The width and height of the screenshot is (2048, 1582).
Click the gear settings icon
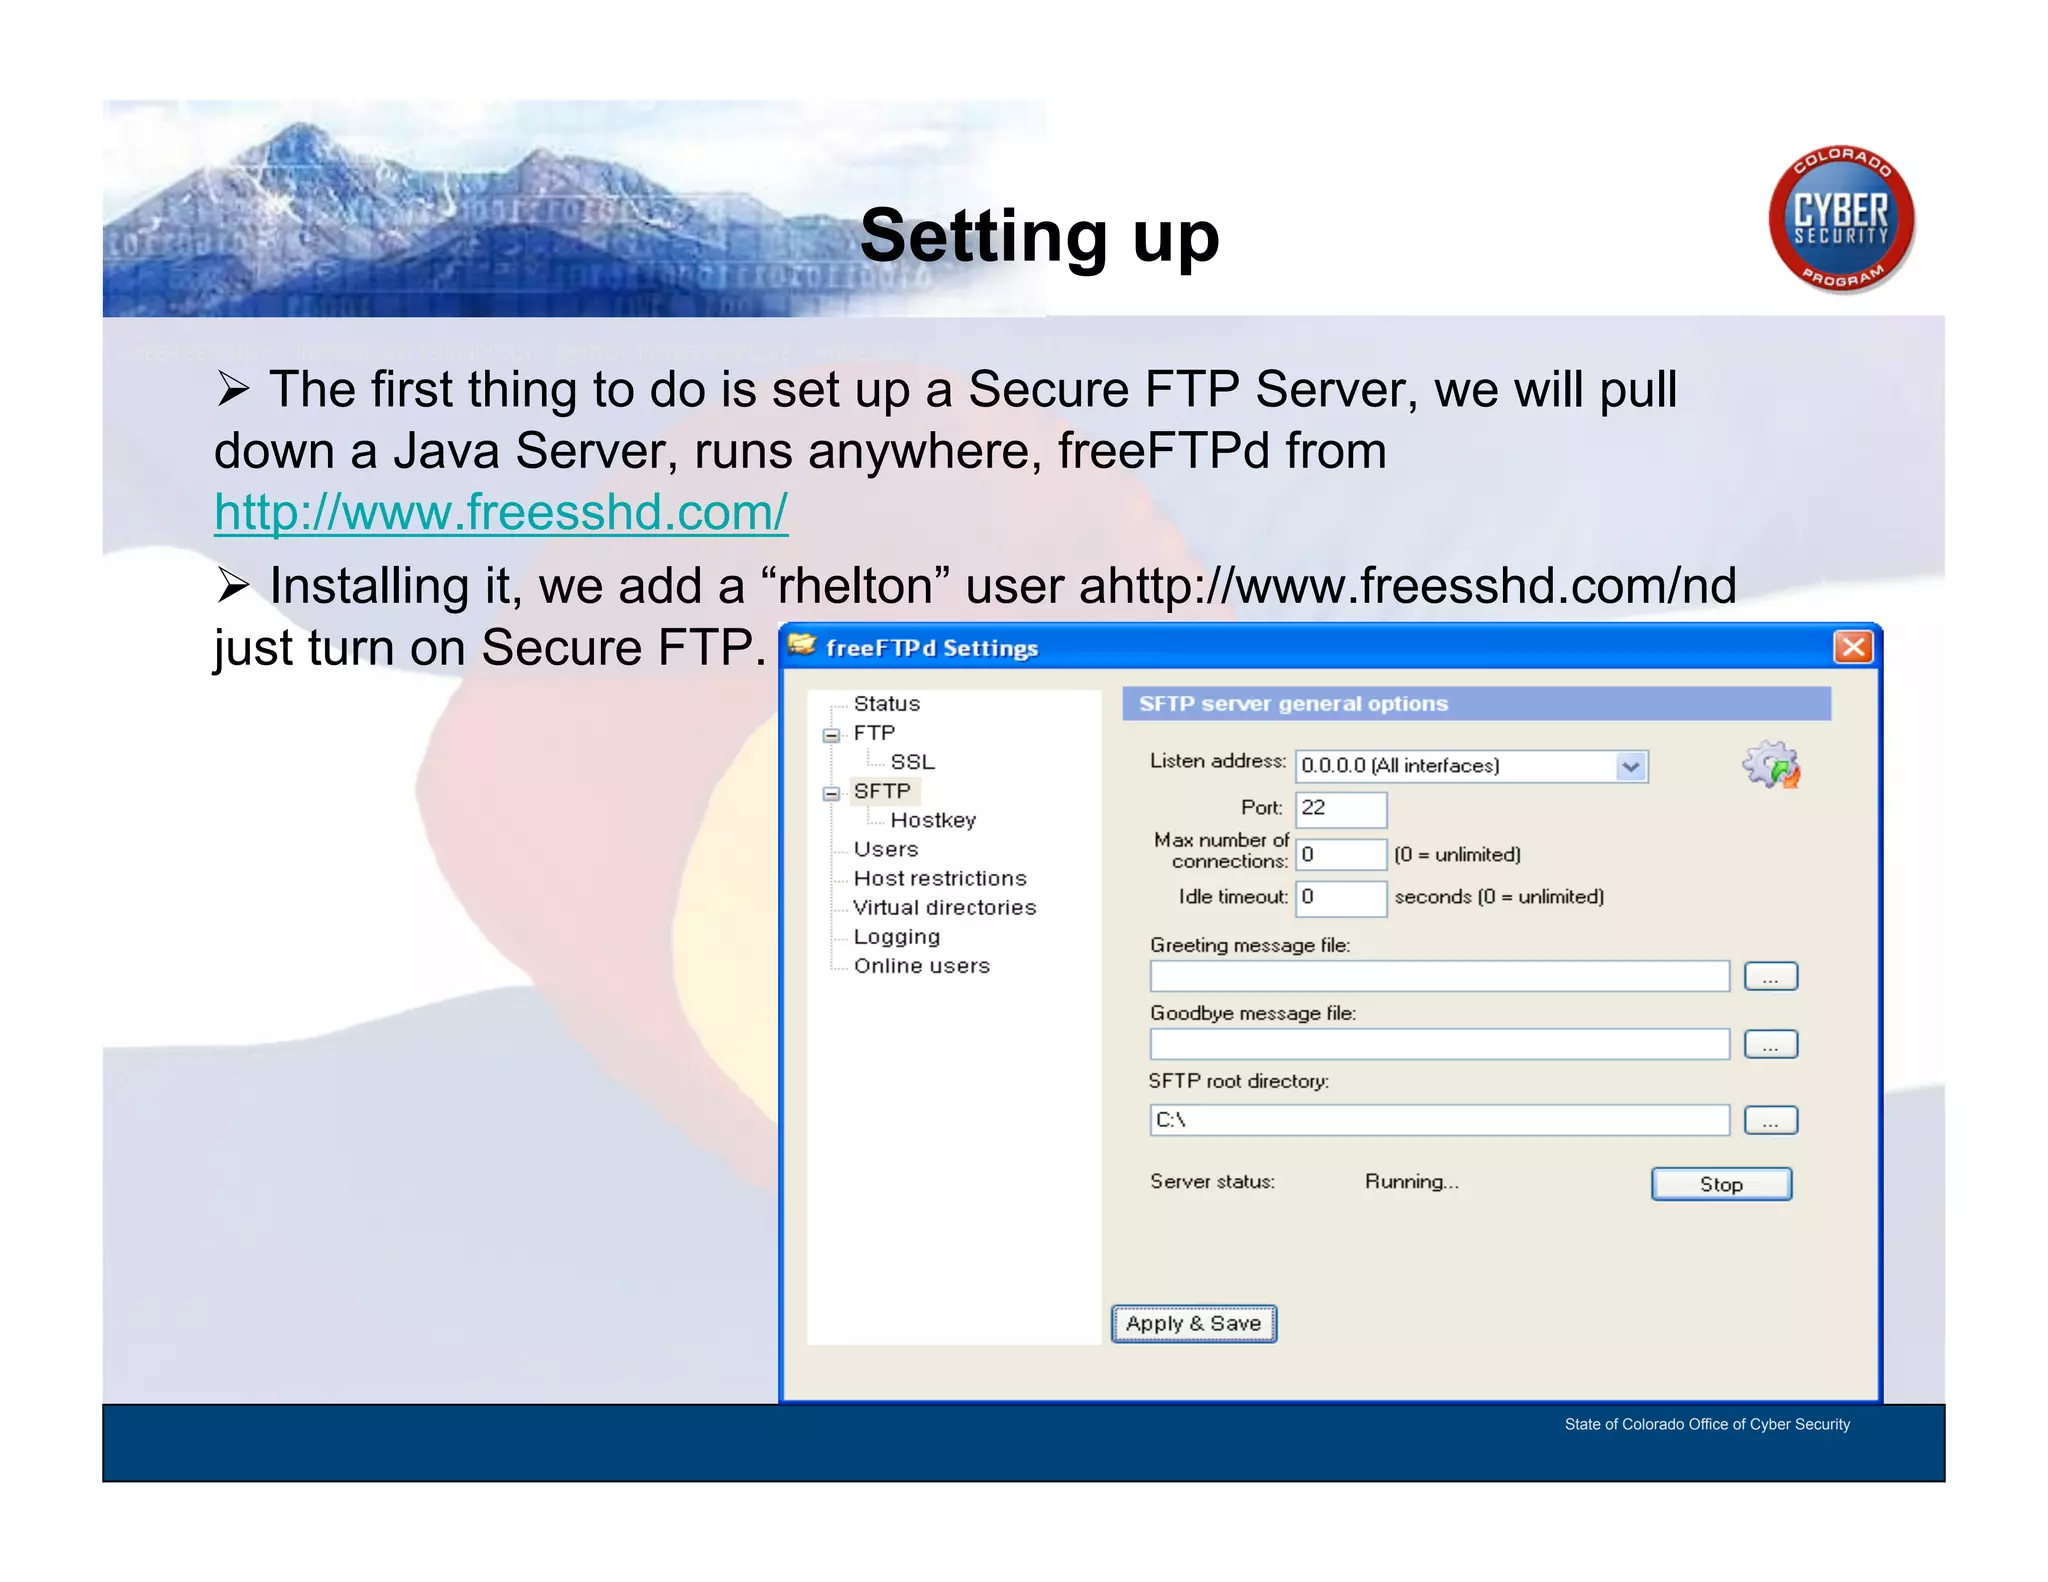pyautogui.click(x=1771, y=765)
